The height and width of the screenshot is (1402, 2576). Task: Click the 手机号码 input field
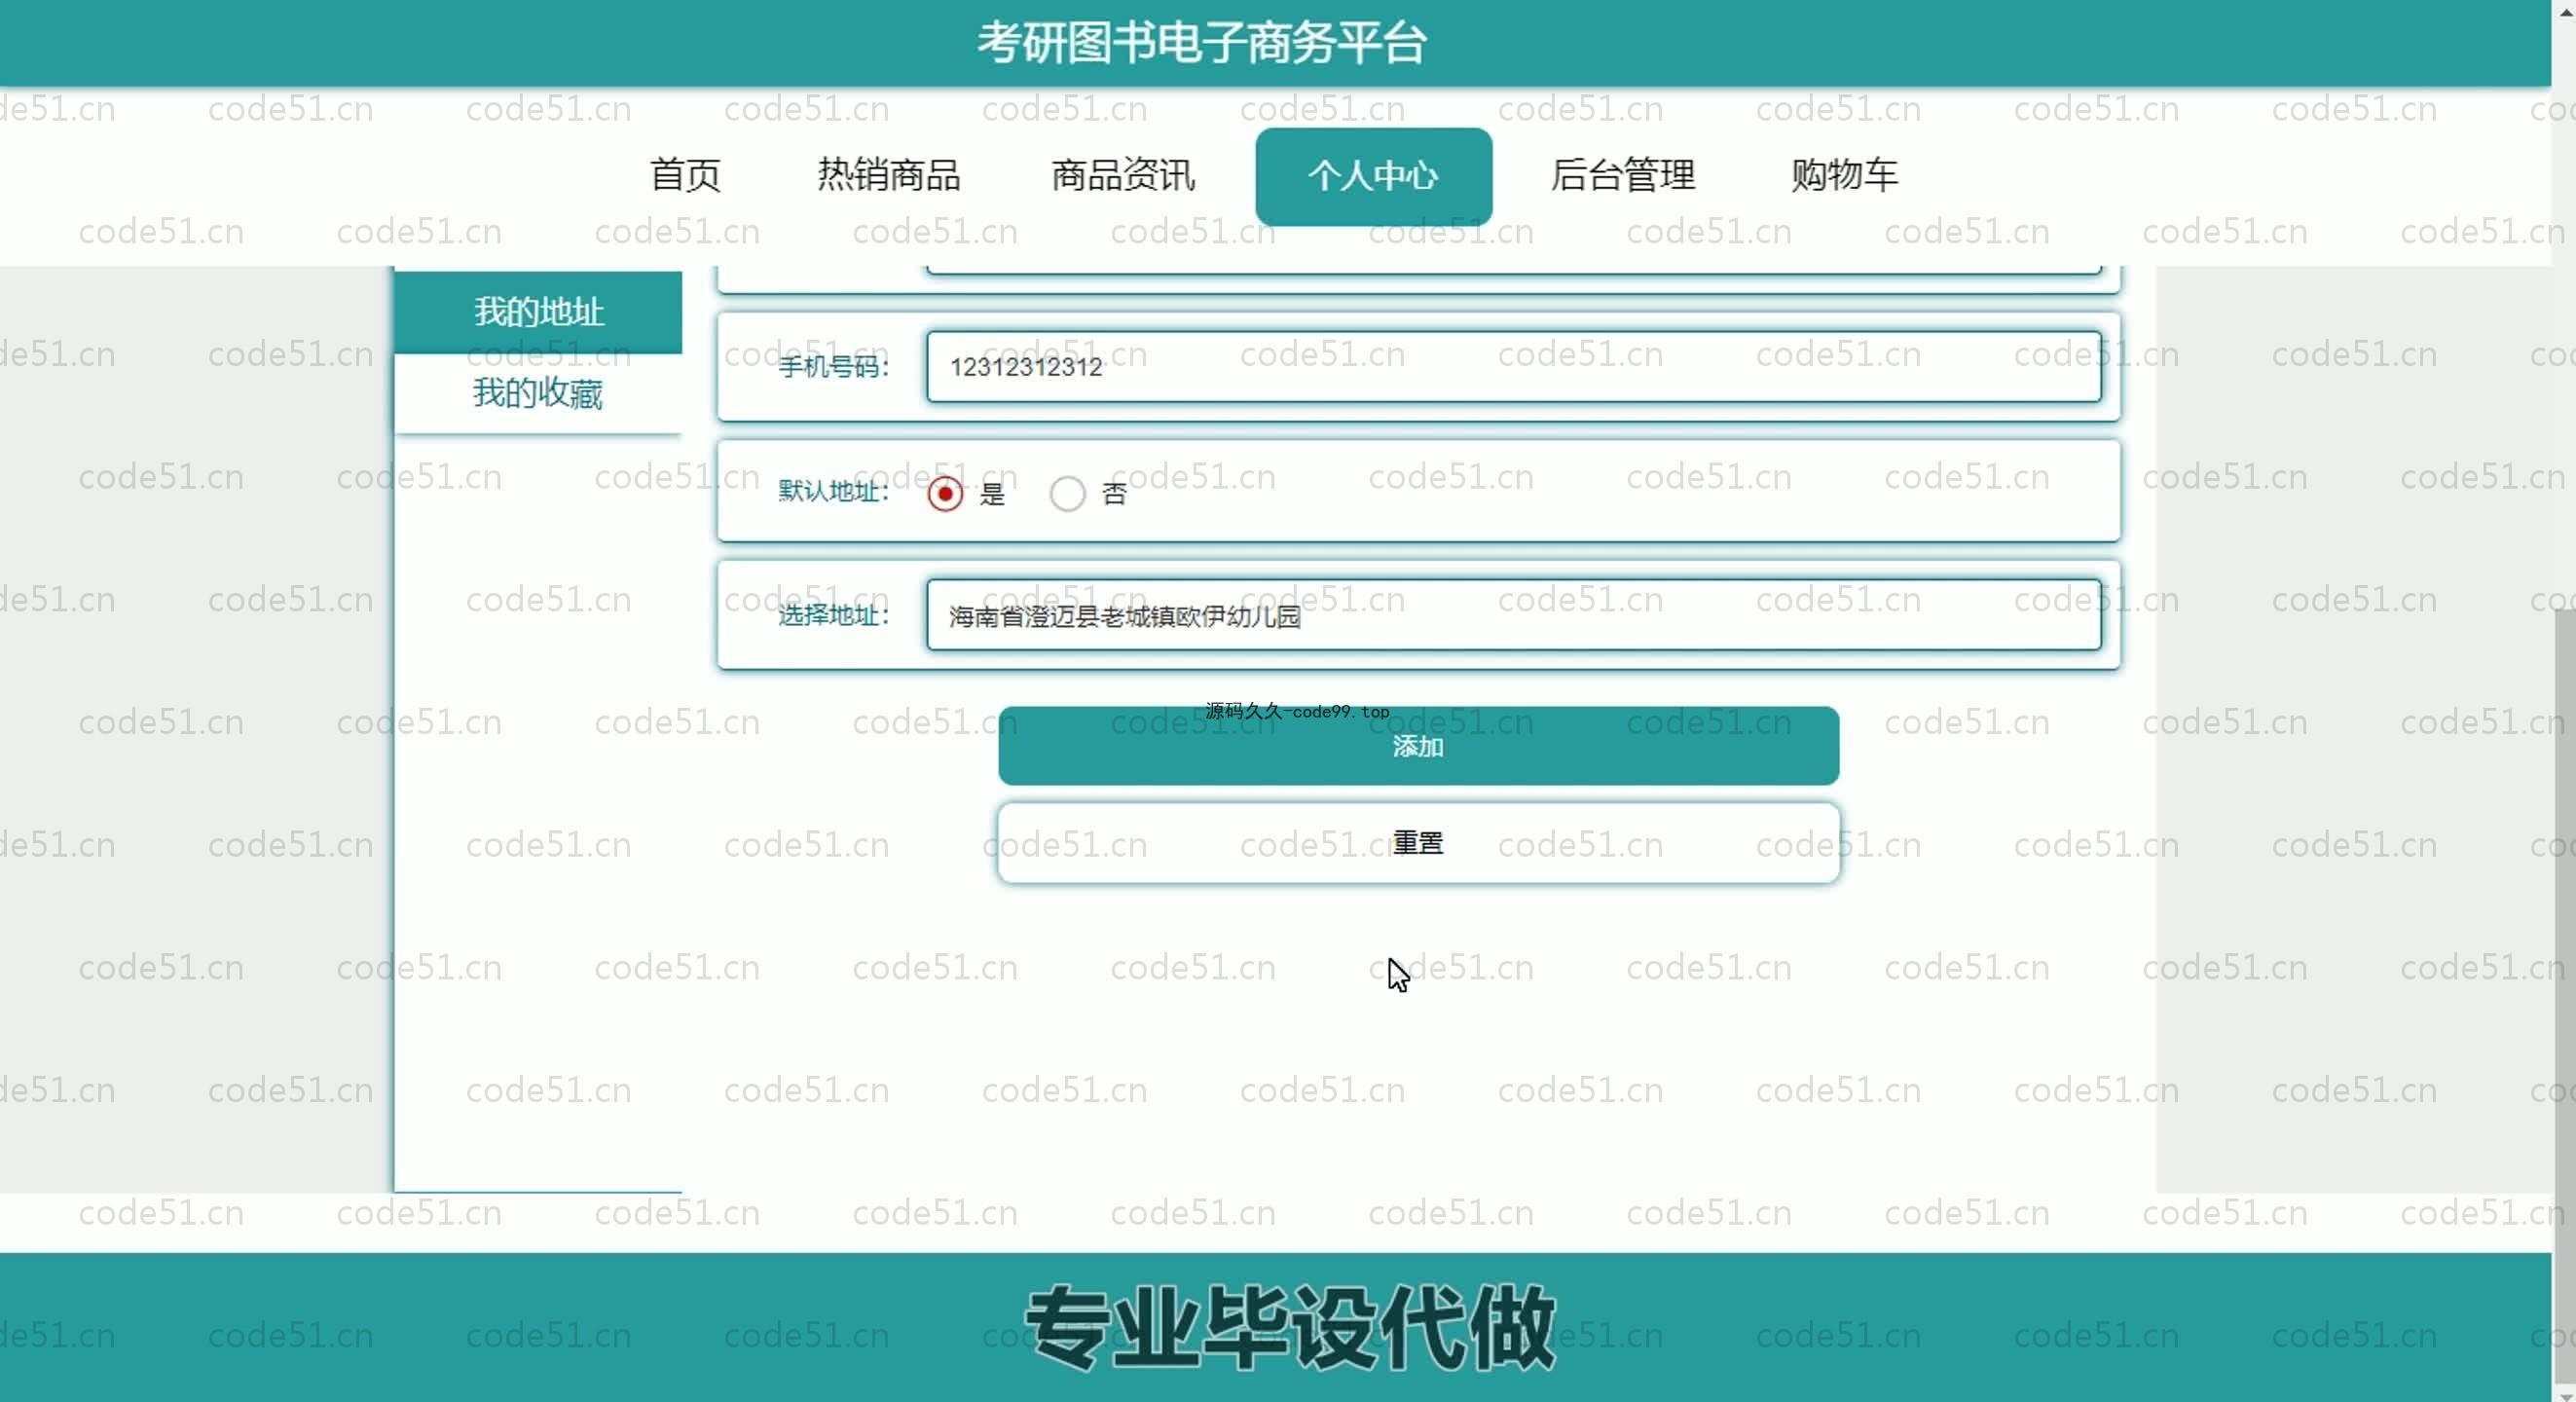click(x=1513, y=367)
